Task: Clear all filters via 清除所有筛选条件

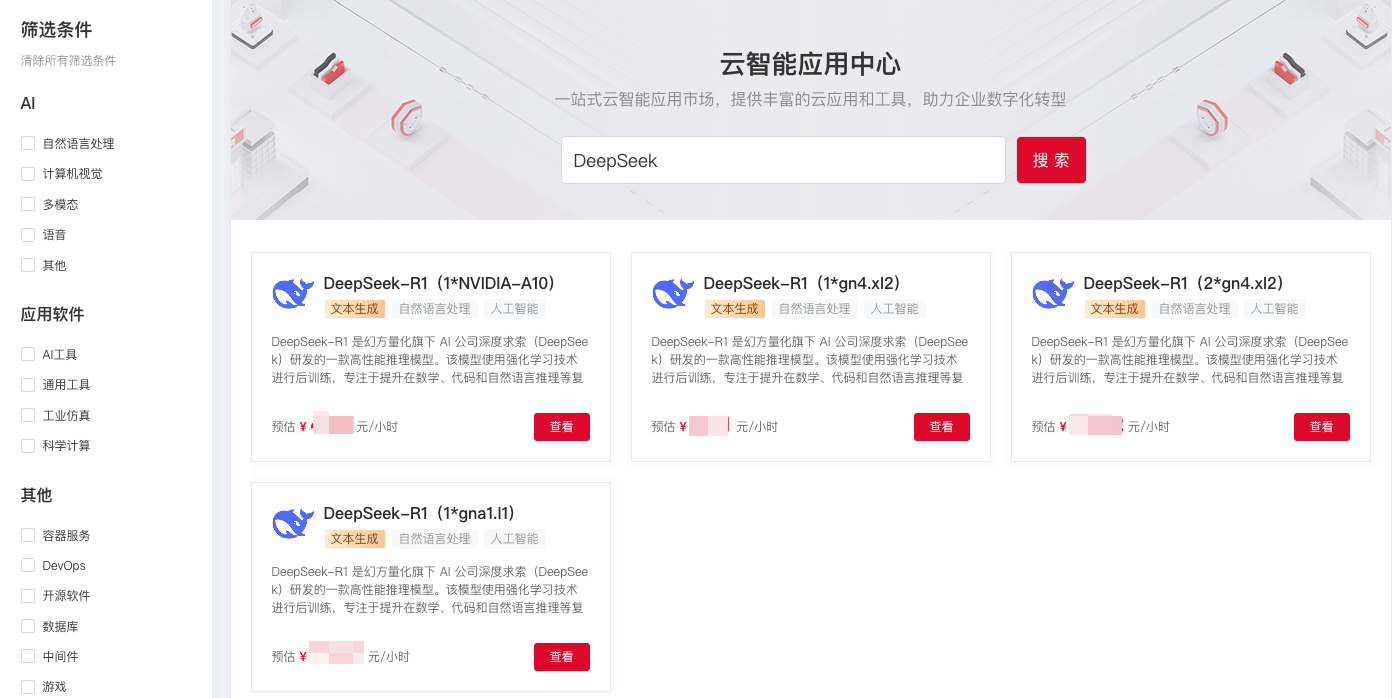Action: 69,61
